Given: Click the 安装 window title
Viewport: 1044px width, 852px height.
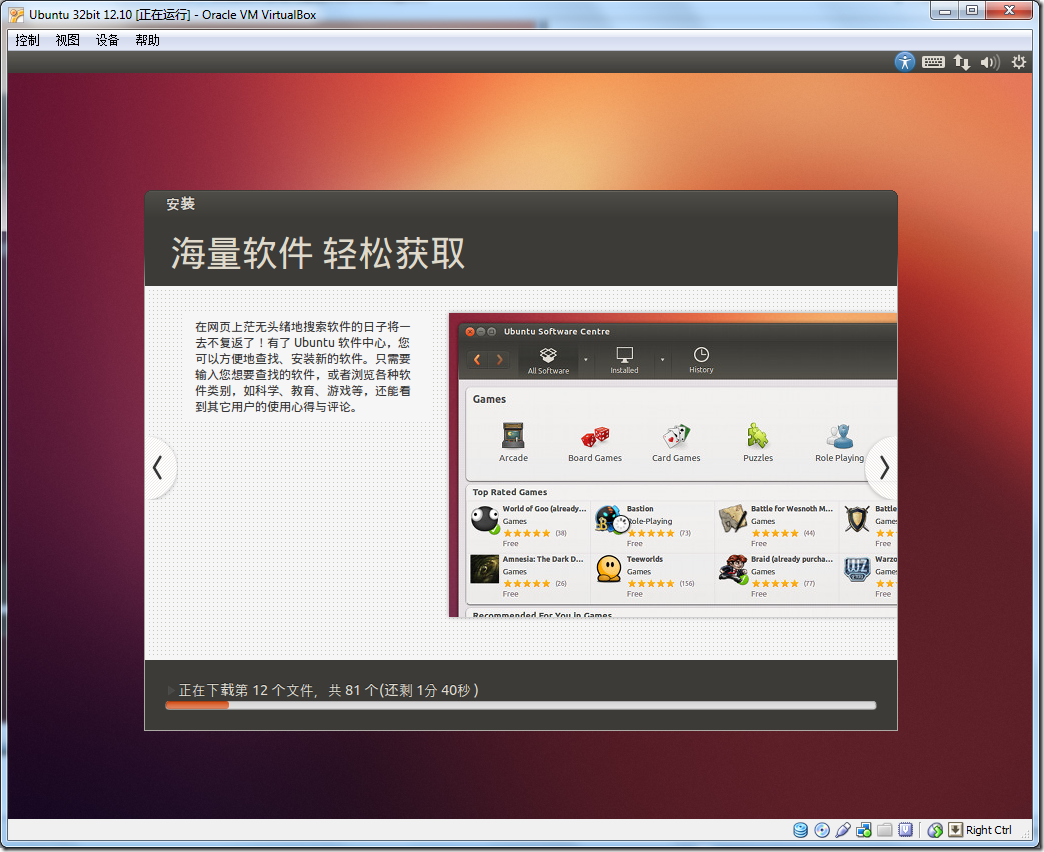Looking at the screenshot, I should click(180, 204).
